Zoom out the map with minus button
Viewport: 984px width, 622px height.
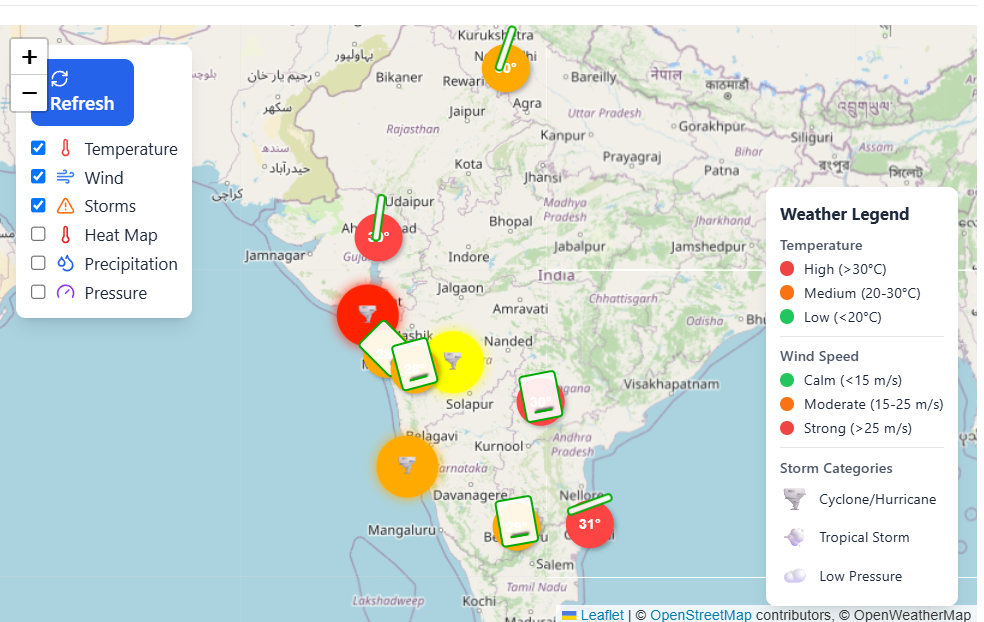click(29, 93)
